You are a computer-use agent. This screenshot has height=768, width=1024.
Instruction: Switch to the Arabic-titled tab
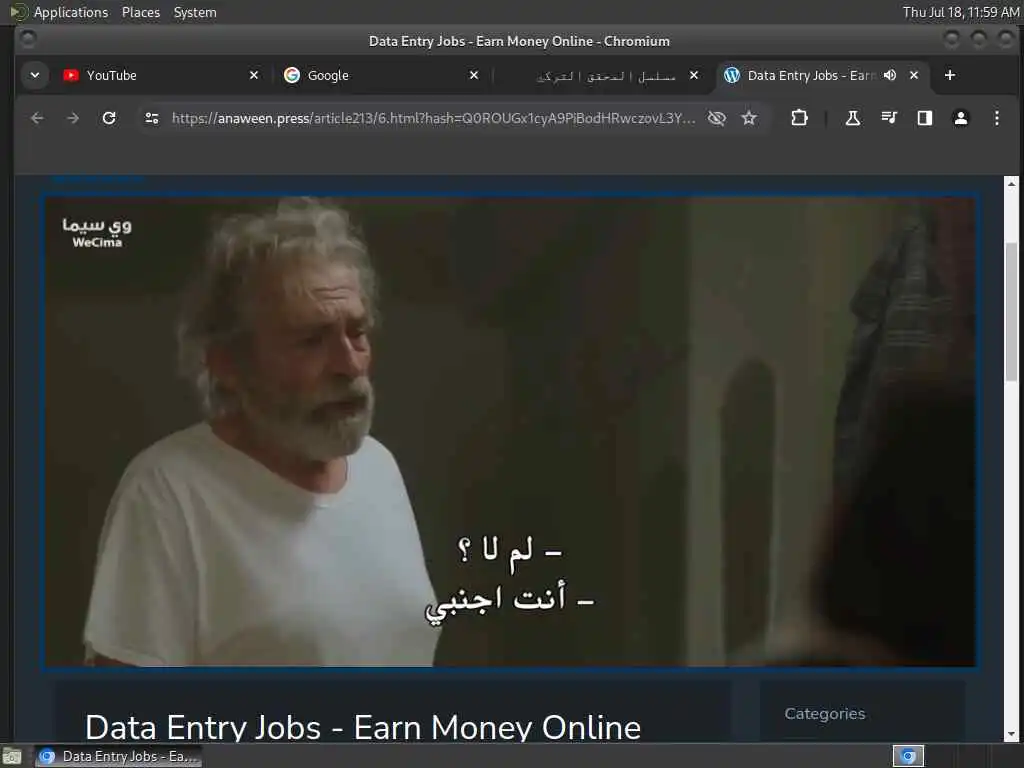(601, 76)
